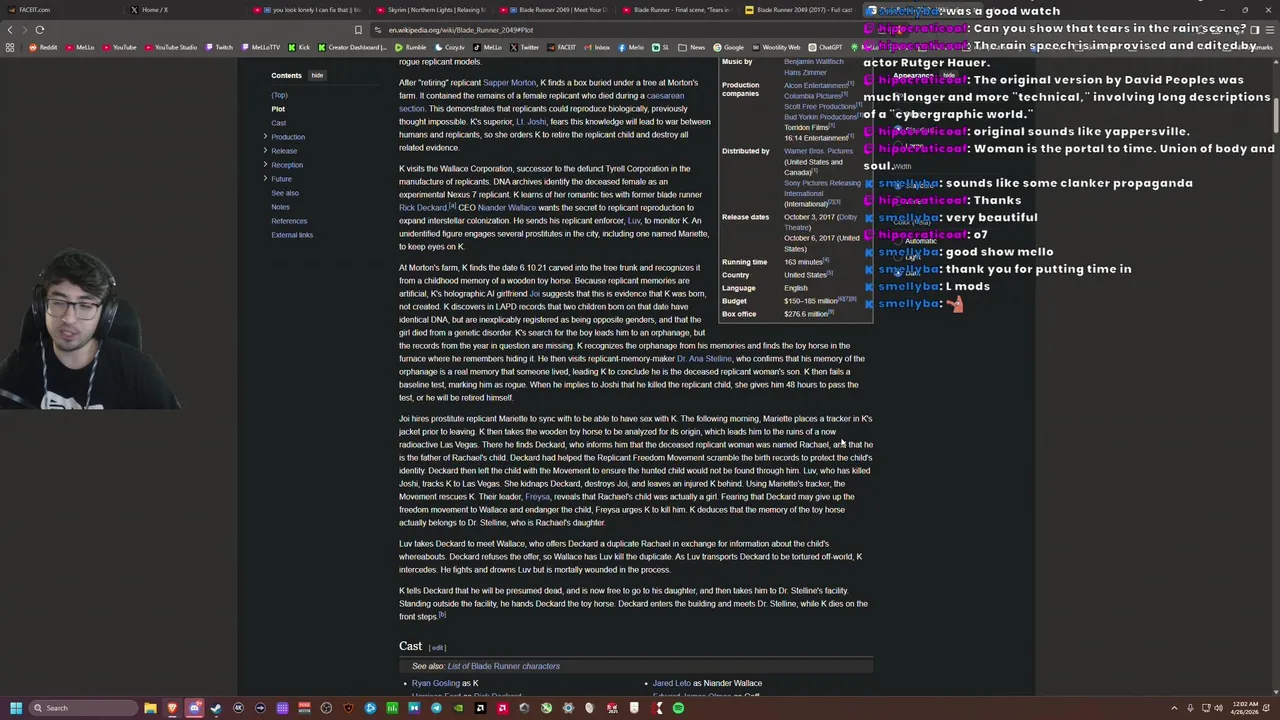This screenshot has height=720, width=1280.
Task: Open the Google bookmark
Action: pos(729,47)
